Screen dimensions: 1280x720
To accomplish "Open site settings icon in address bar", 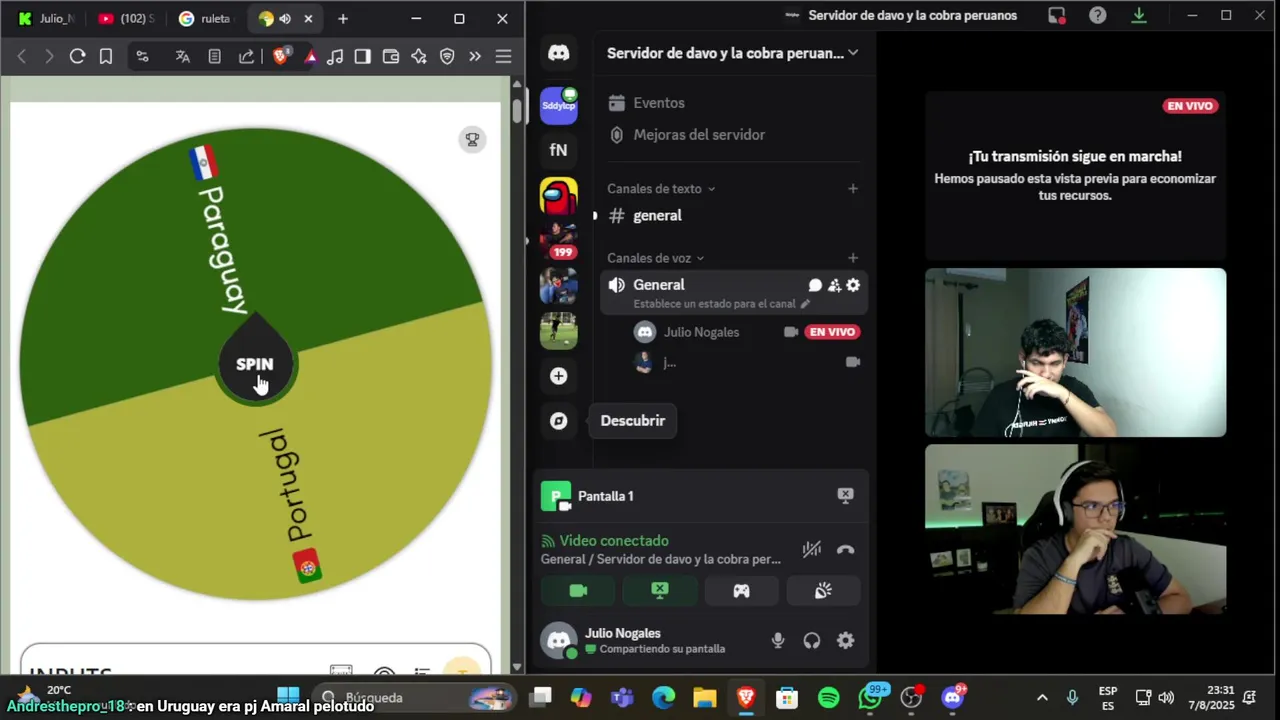I will (x=142, y=56).
